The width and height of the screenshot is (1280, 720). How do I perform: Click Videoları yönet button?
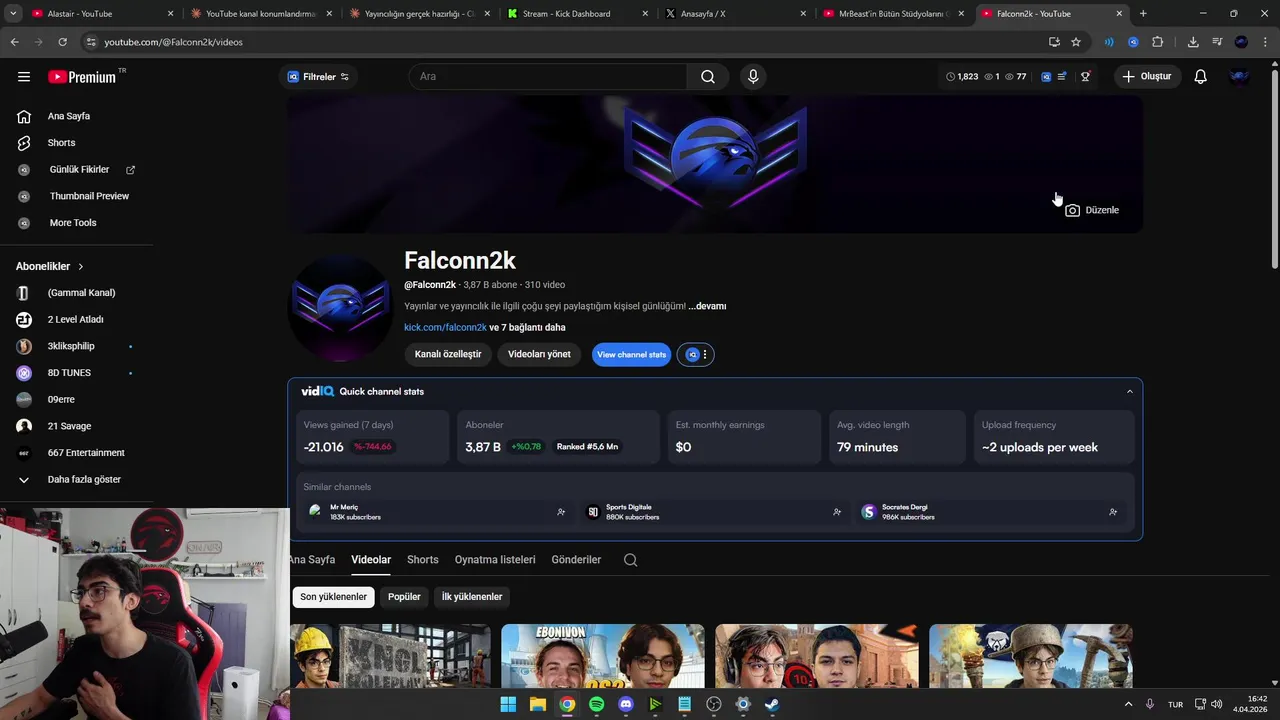tap(539, 354)
